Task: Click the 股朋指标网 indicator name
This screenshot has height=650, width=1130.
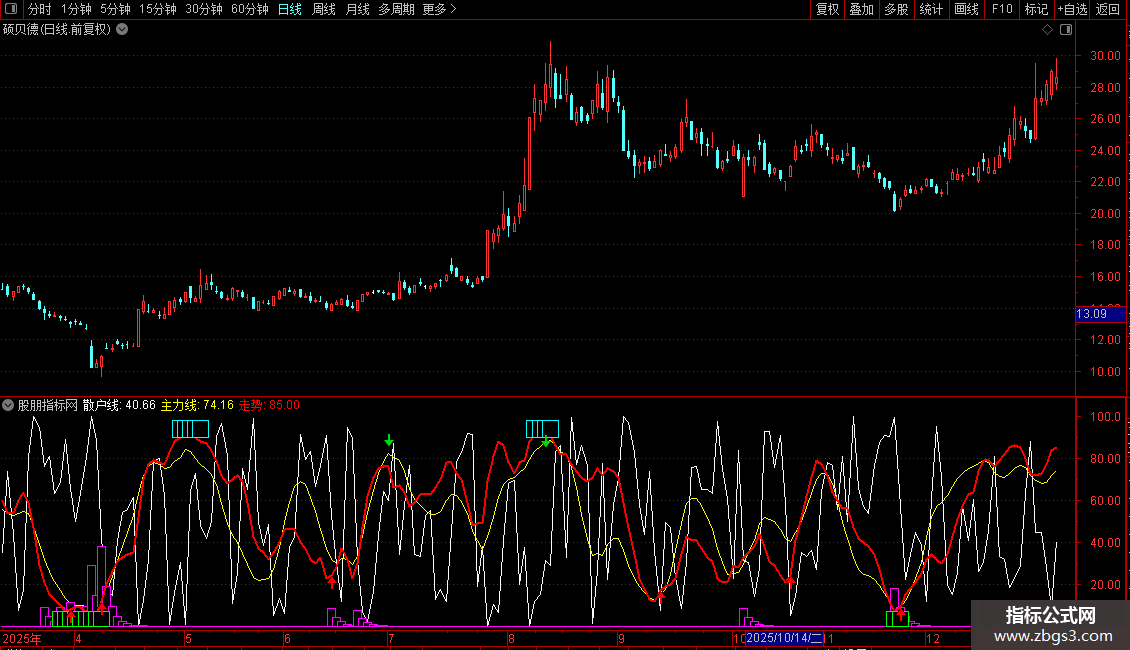Action: point(48,405)
